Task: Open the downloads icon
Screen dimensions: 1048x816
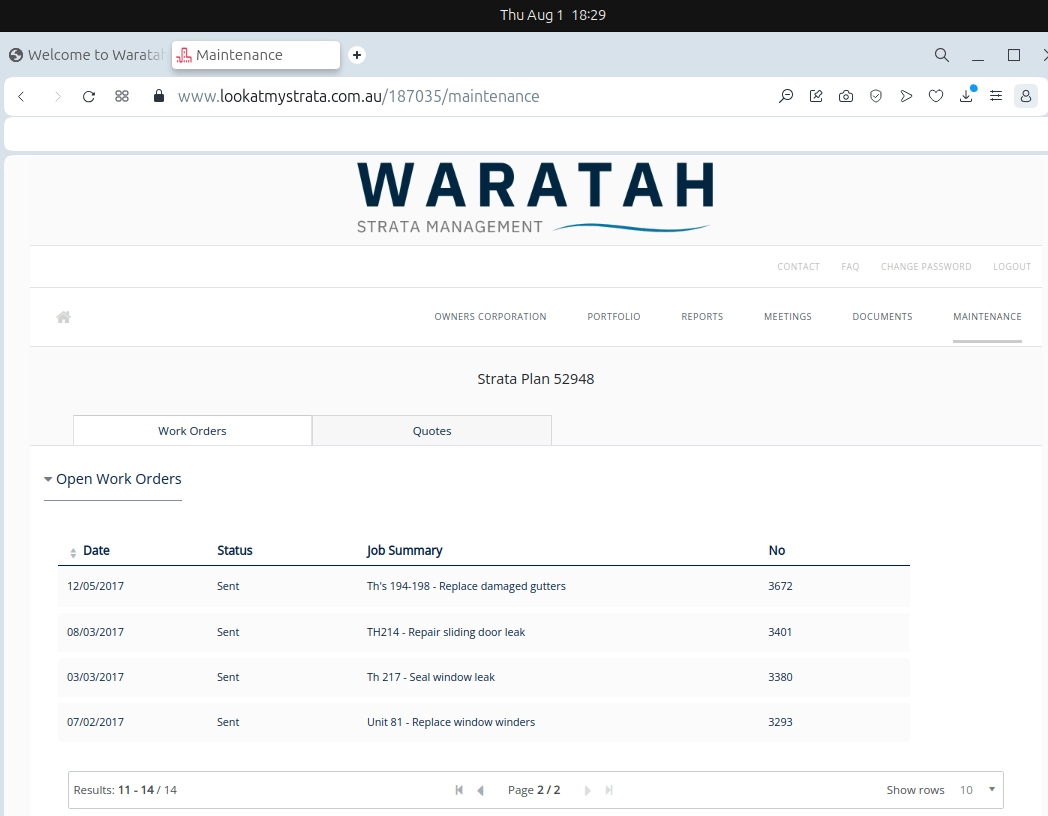Action: (x=966, y=96)
